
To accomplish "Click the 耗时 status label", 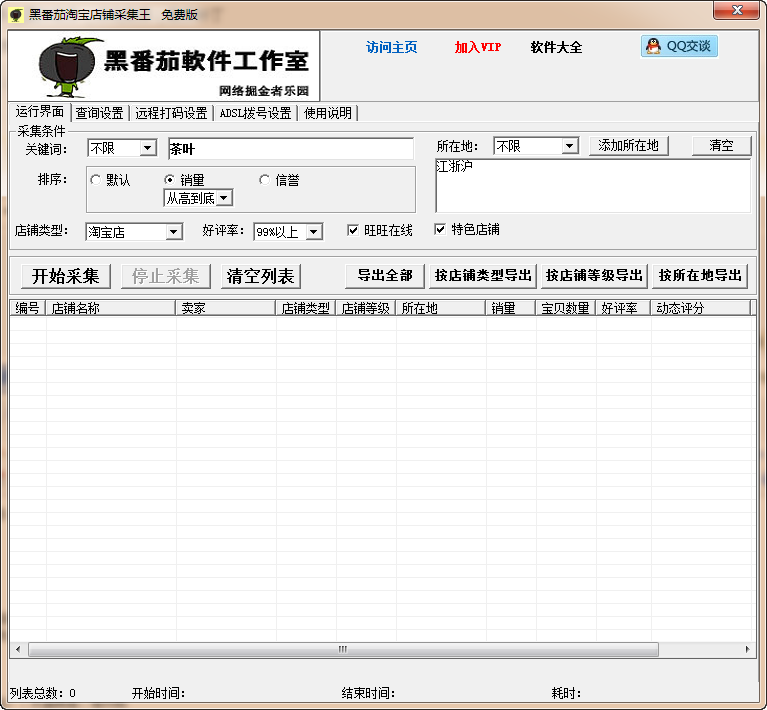I will click(x=566, y=693).
